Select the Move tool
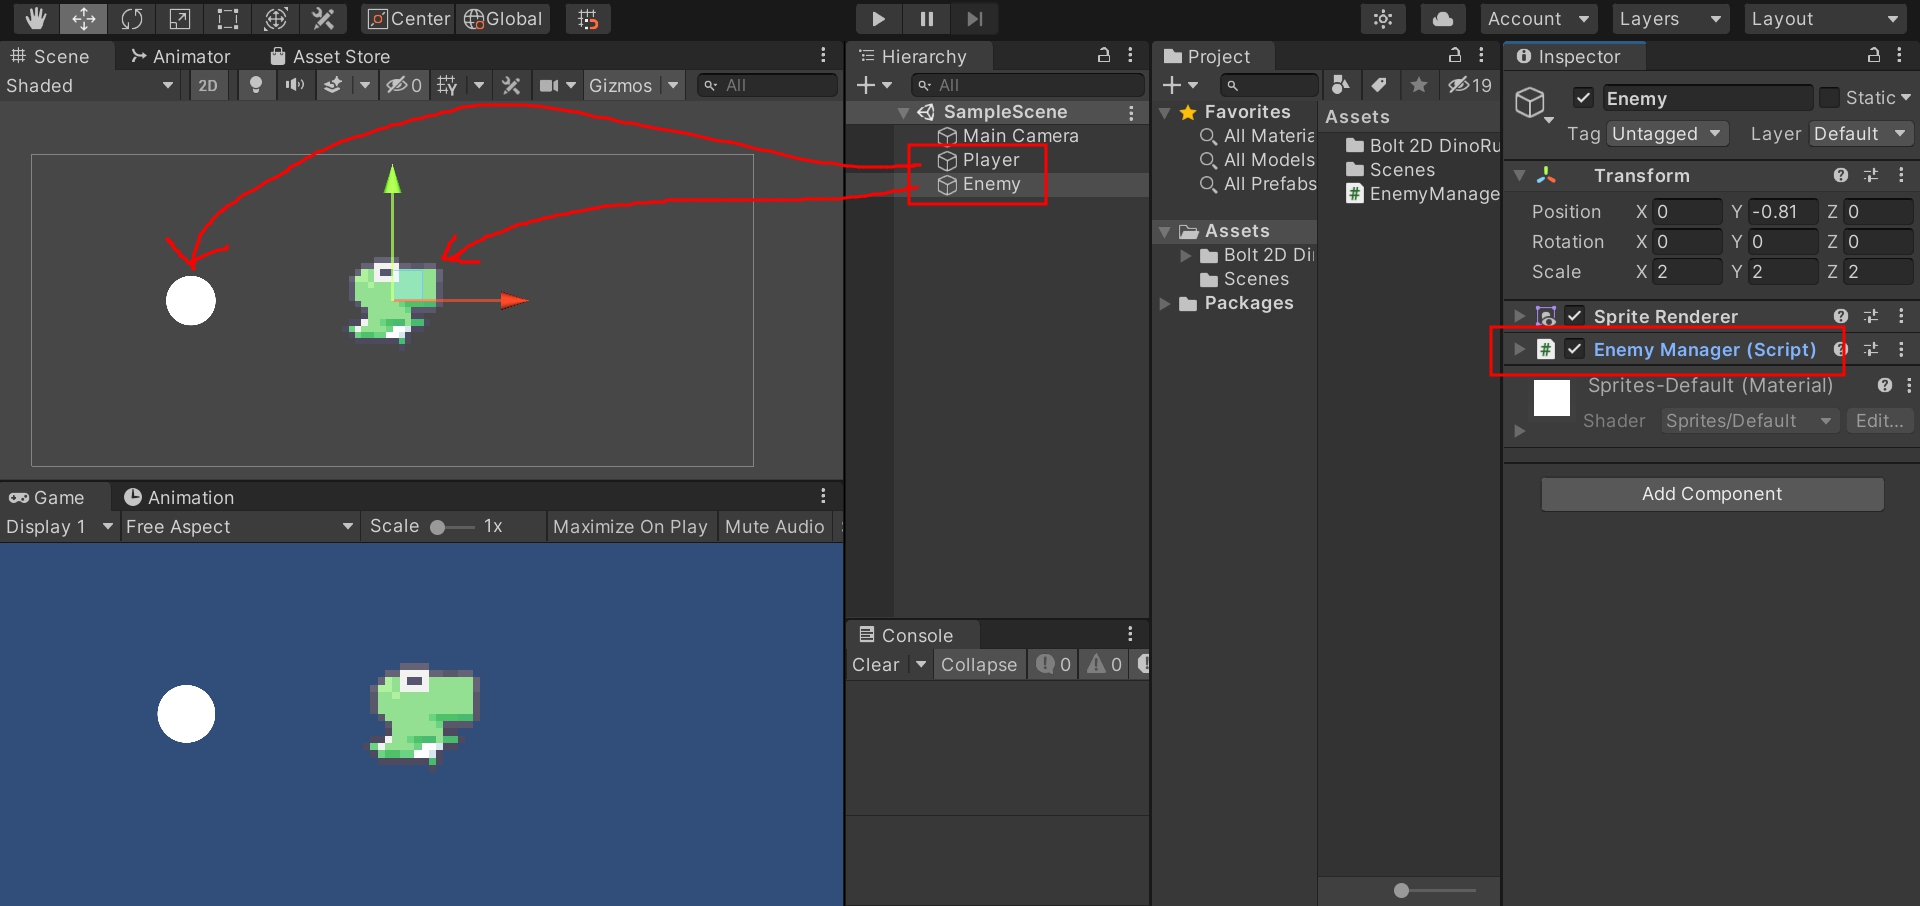 coord(84,18)
